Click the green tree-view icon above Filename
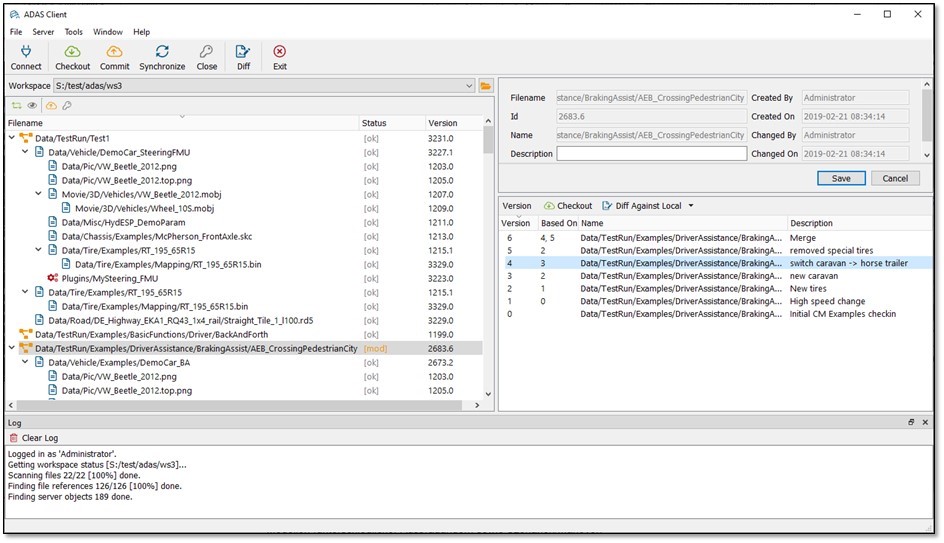Viewport: 944px width, 543px height. (16, 106)
